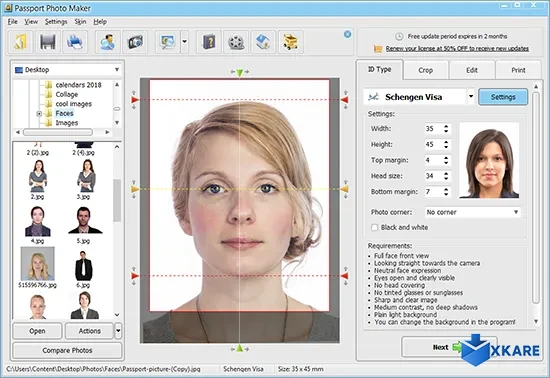Open the Help menu
This screenshot has height=378, width=550.
tap(100, 22)
